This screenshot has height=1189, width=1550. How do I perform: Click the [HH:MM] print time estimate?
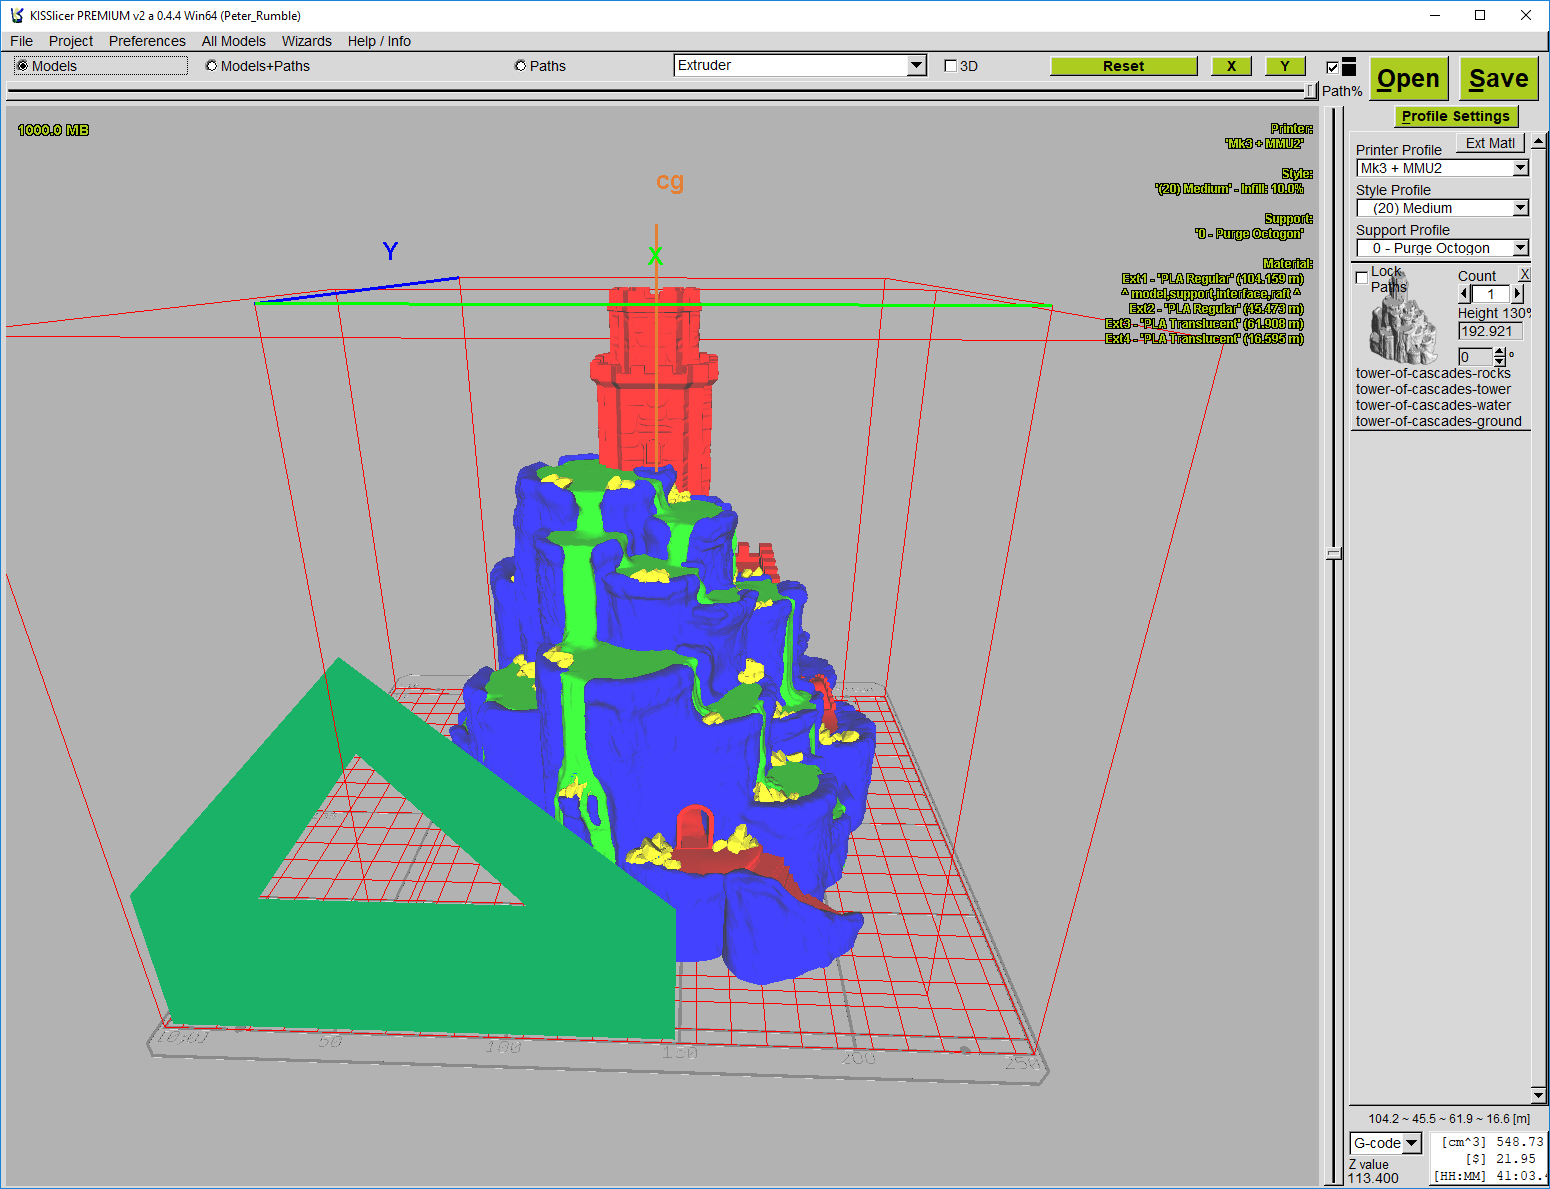click(1488, 1176)
